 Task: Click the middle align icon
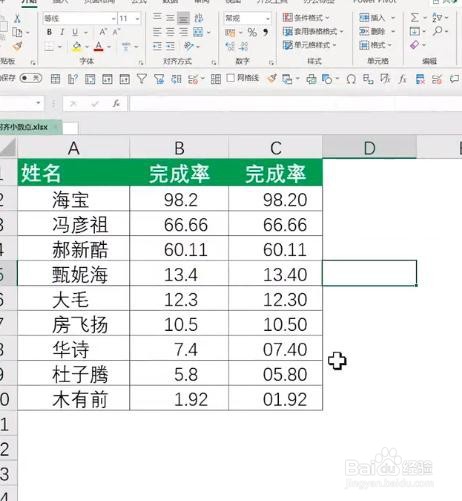pos(170,17)
